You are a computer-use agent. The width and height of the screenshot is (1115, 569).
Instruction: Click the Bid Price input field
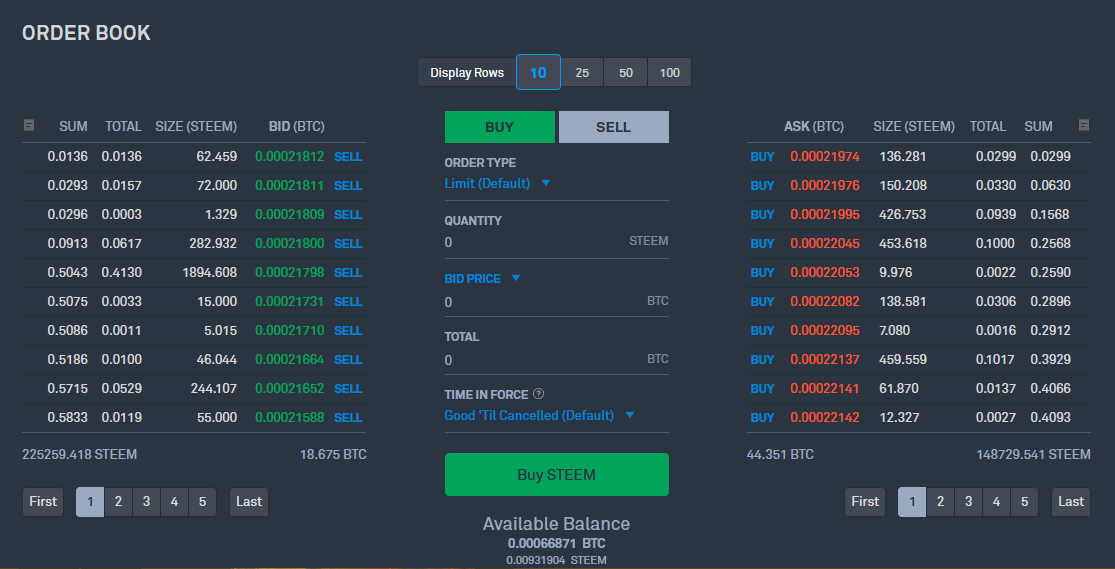[x=557, y=302]
